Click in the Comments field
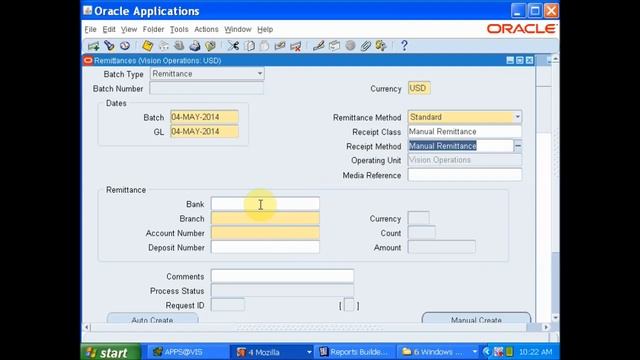The height and width of the screenshot is (360, 640). (x=282, y=276)
